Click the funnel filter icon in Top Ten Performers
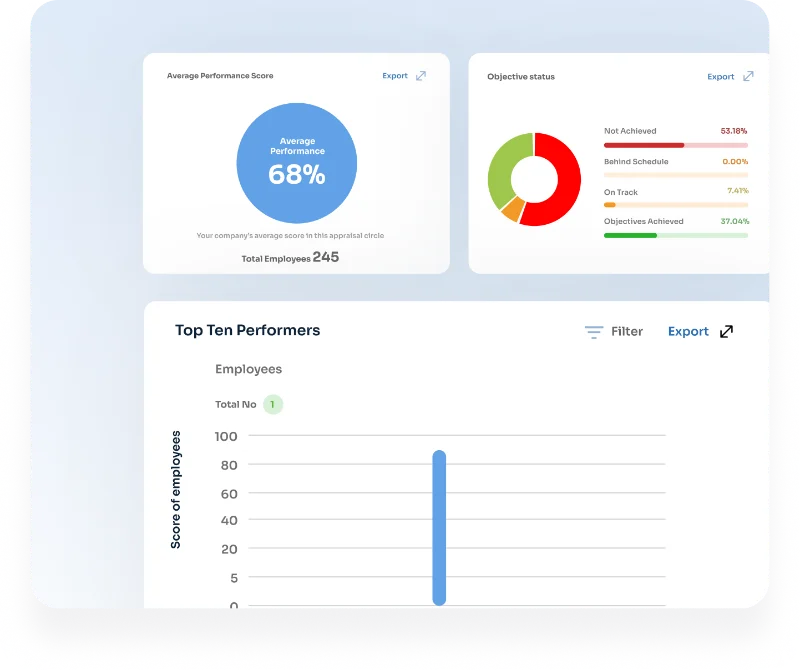This screenshot has width=800, height=670. 594,332
